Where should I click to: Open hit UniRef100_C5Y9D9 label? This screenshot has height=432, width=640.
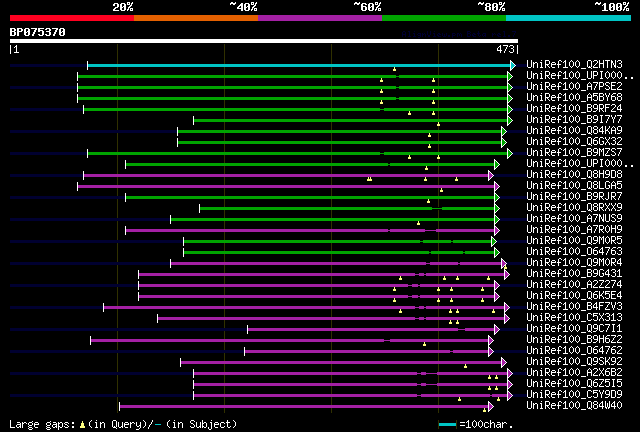point(574,395)
